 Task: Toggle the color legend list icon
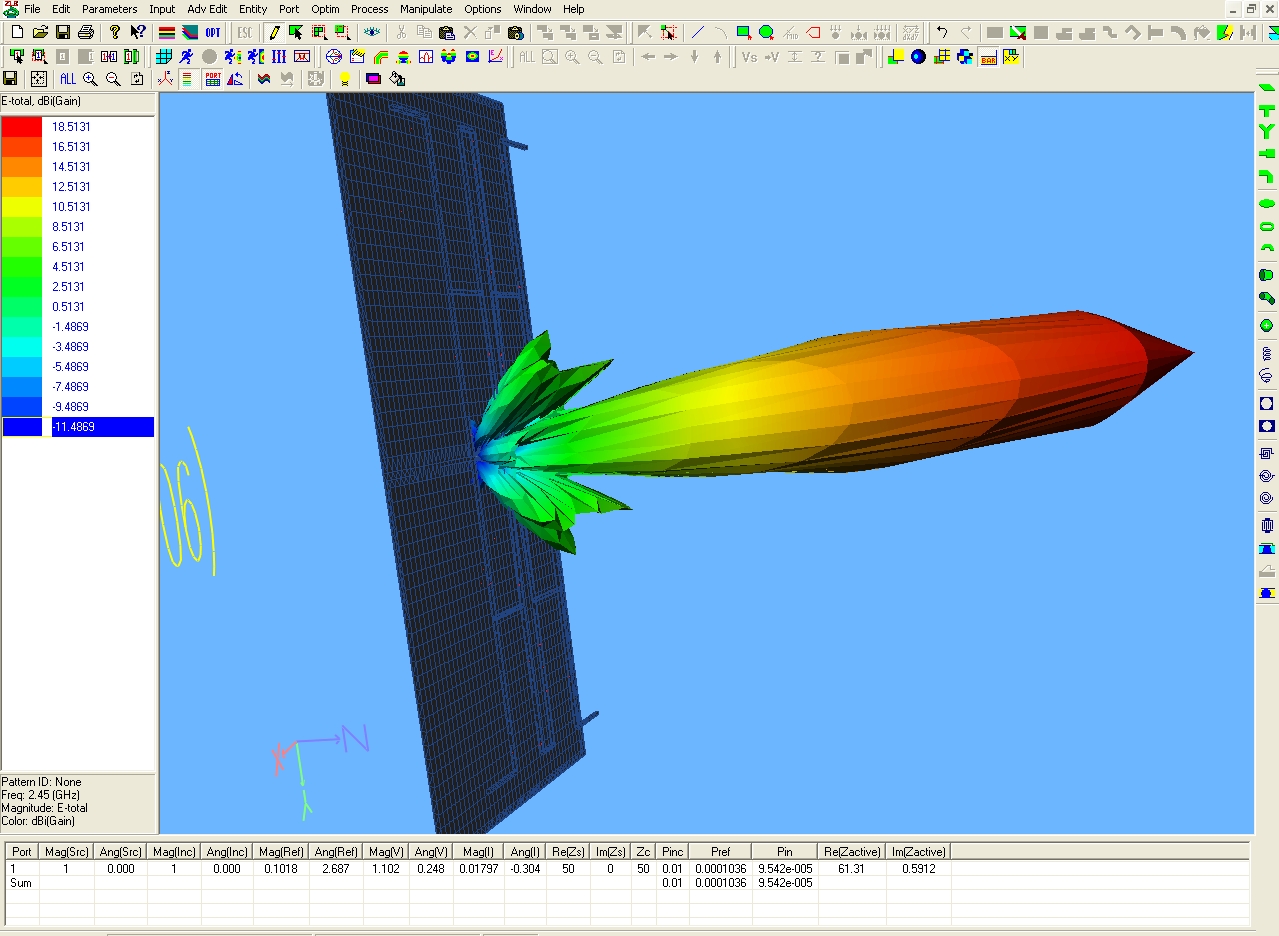point(186,79)
